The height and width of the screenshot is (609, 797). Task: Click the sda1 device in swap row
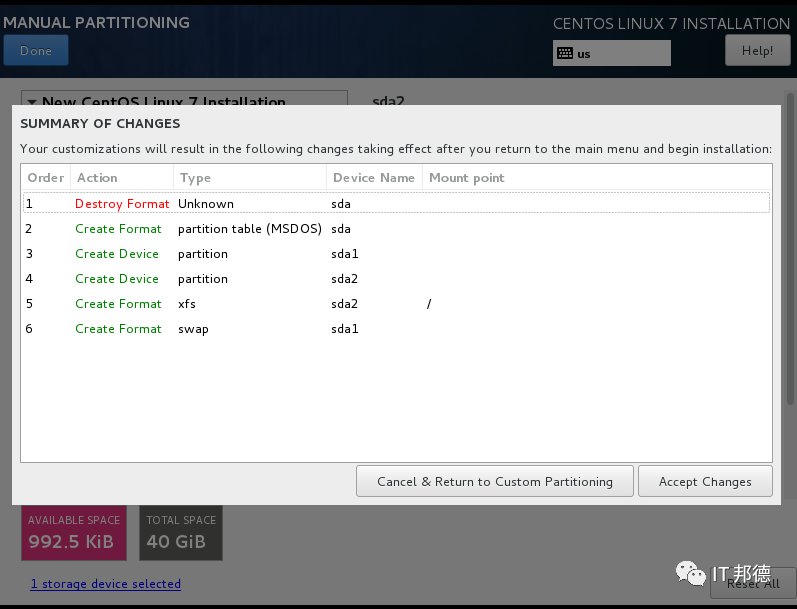pos(345,328)
